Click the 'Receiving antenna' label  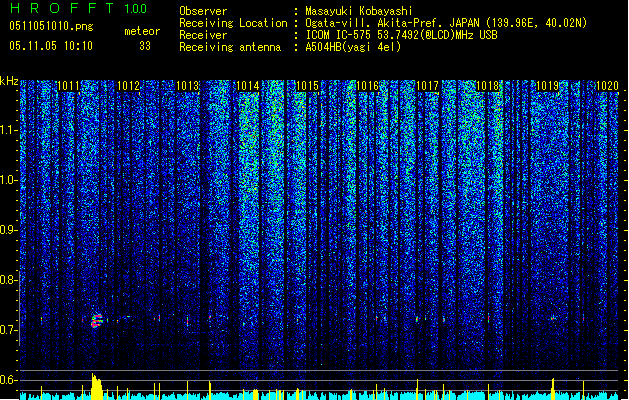coord(230,47)
